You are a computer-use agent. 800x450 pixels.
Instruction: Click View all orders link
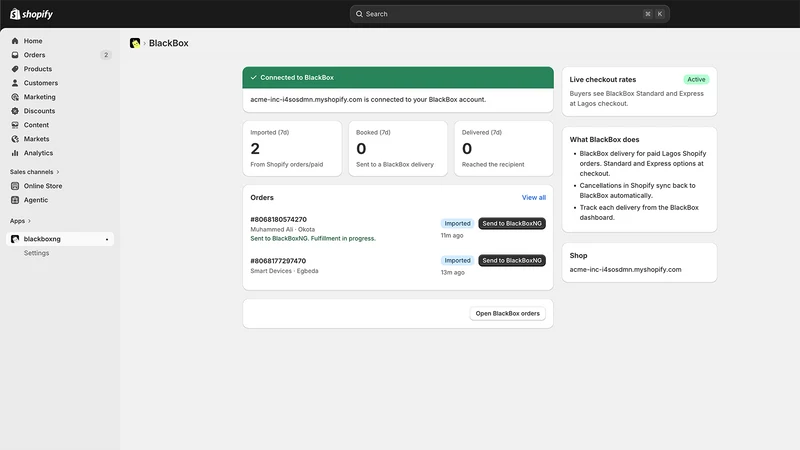[534, 197]
